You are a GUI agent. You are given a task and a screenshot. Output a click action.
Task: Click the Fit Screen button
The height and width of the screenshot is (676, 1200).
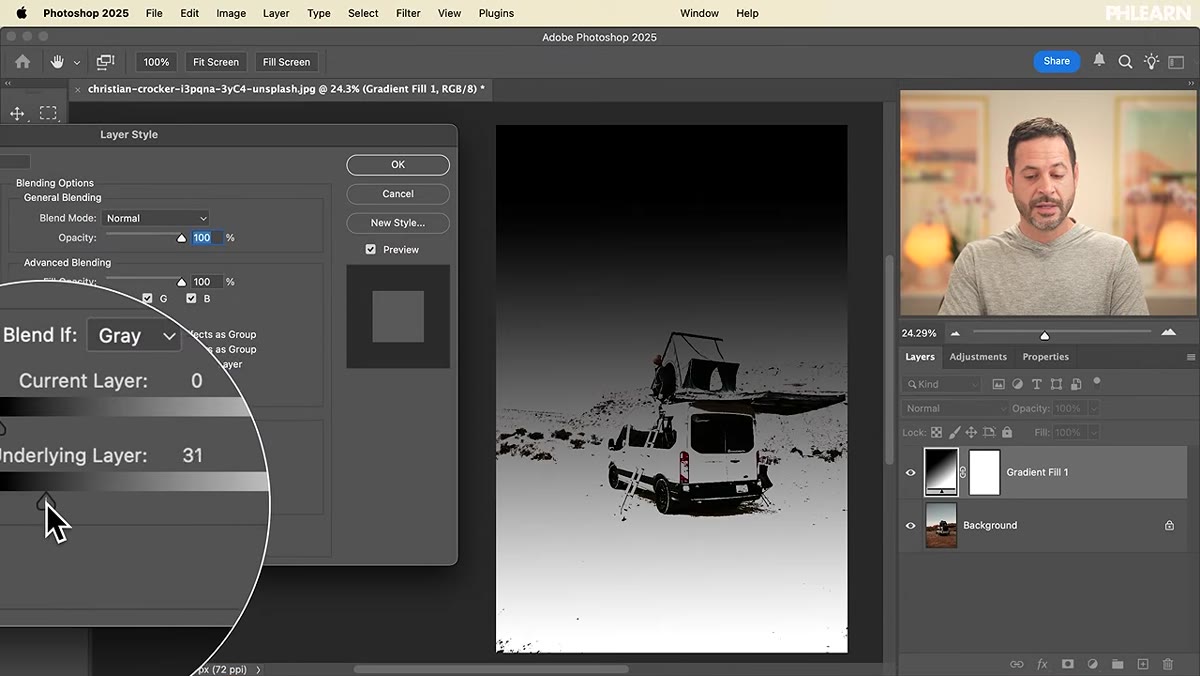coord(216,62)
